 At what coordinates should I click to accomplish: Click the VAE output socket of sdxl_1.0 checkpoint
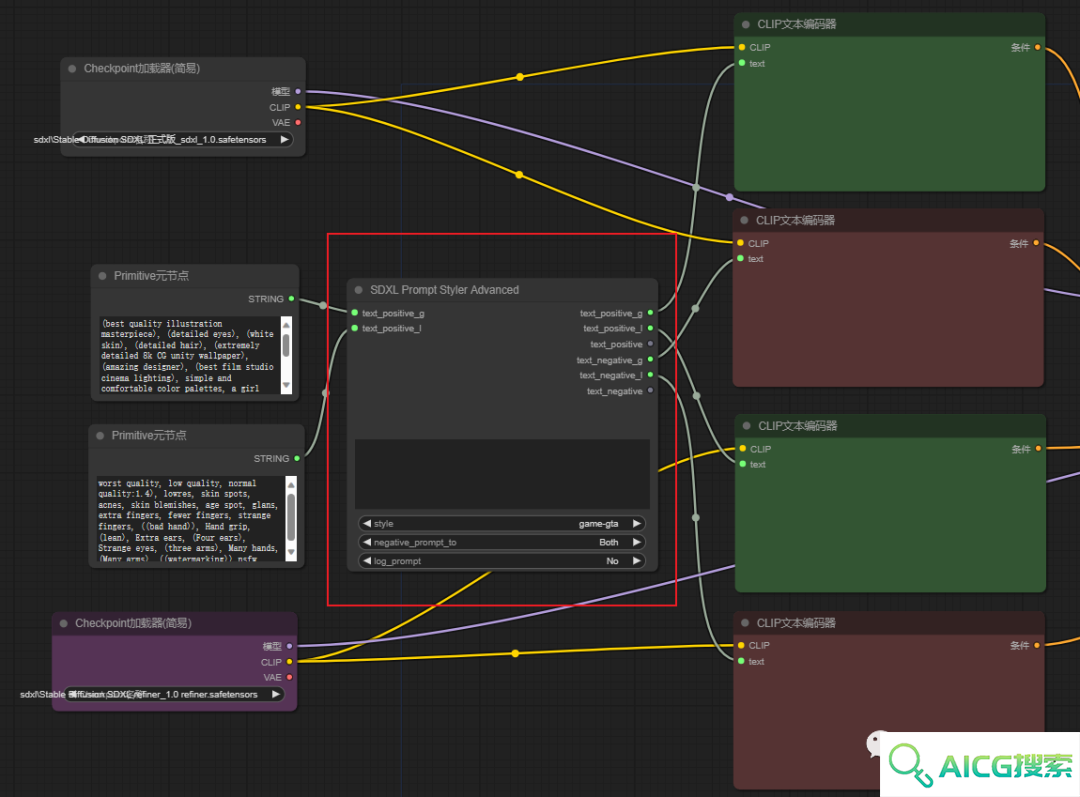click(x=298, y=123)
